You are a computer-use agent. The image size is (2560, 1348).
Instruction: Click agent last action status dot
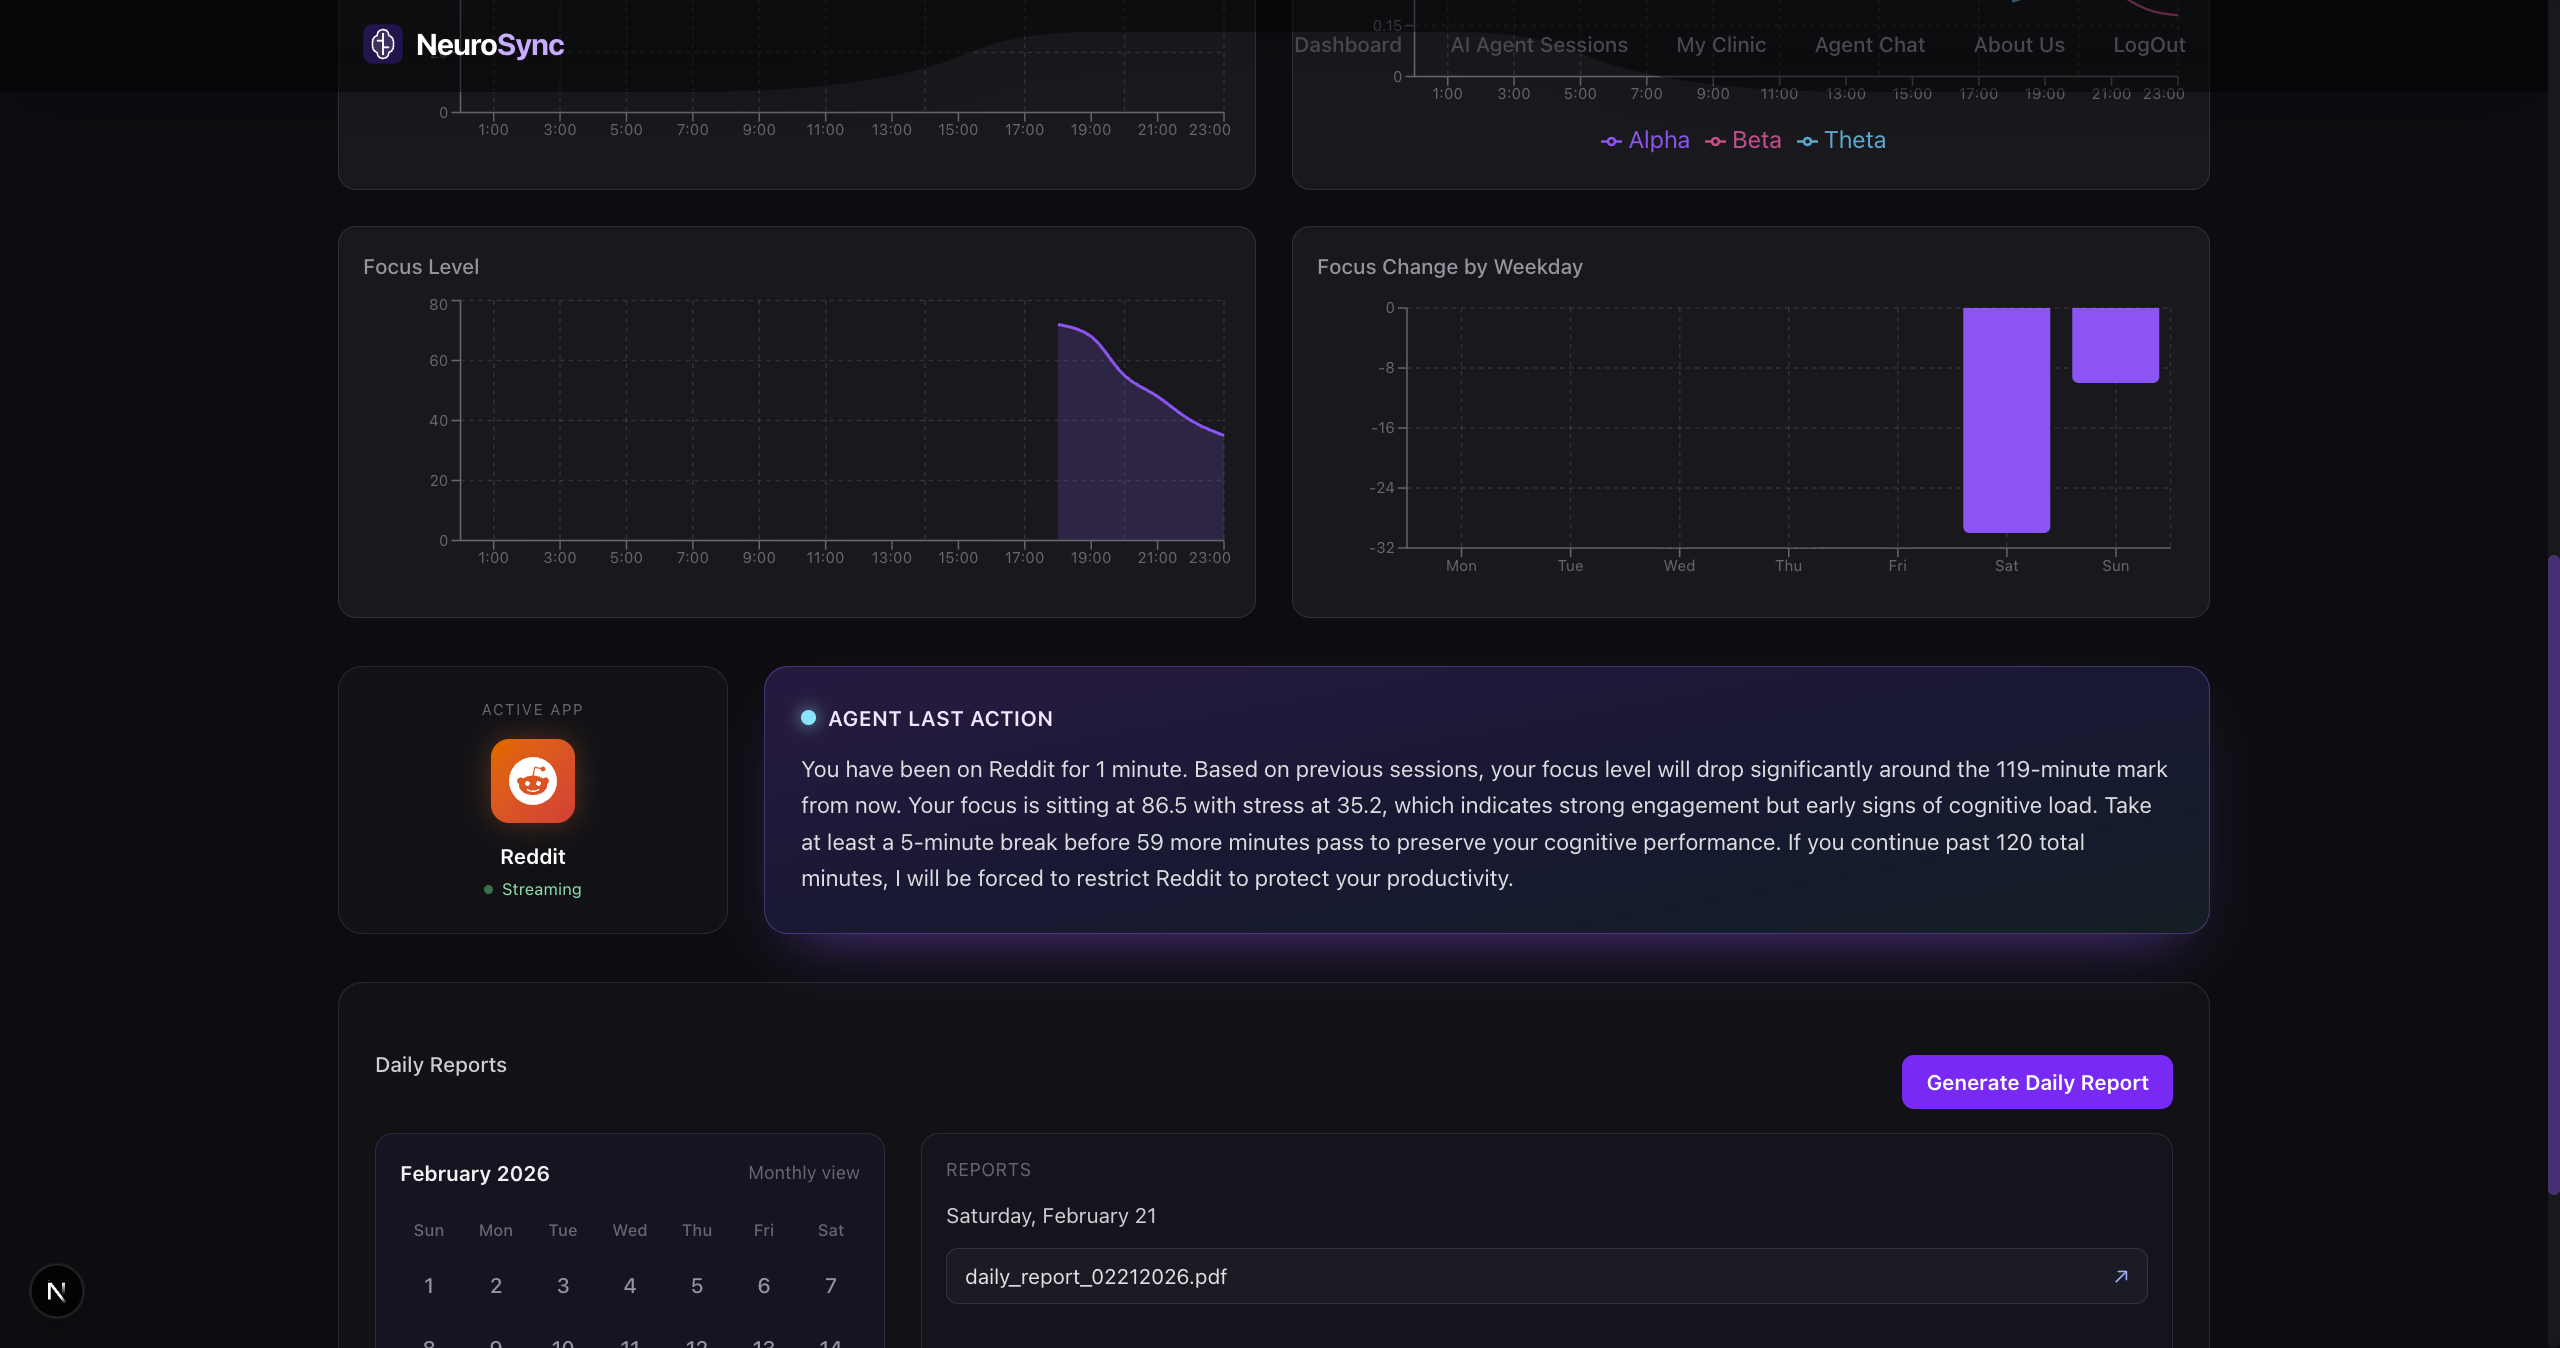click(x=808, y=718)
